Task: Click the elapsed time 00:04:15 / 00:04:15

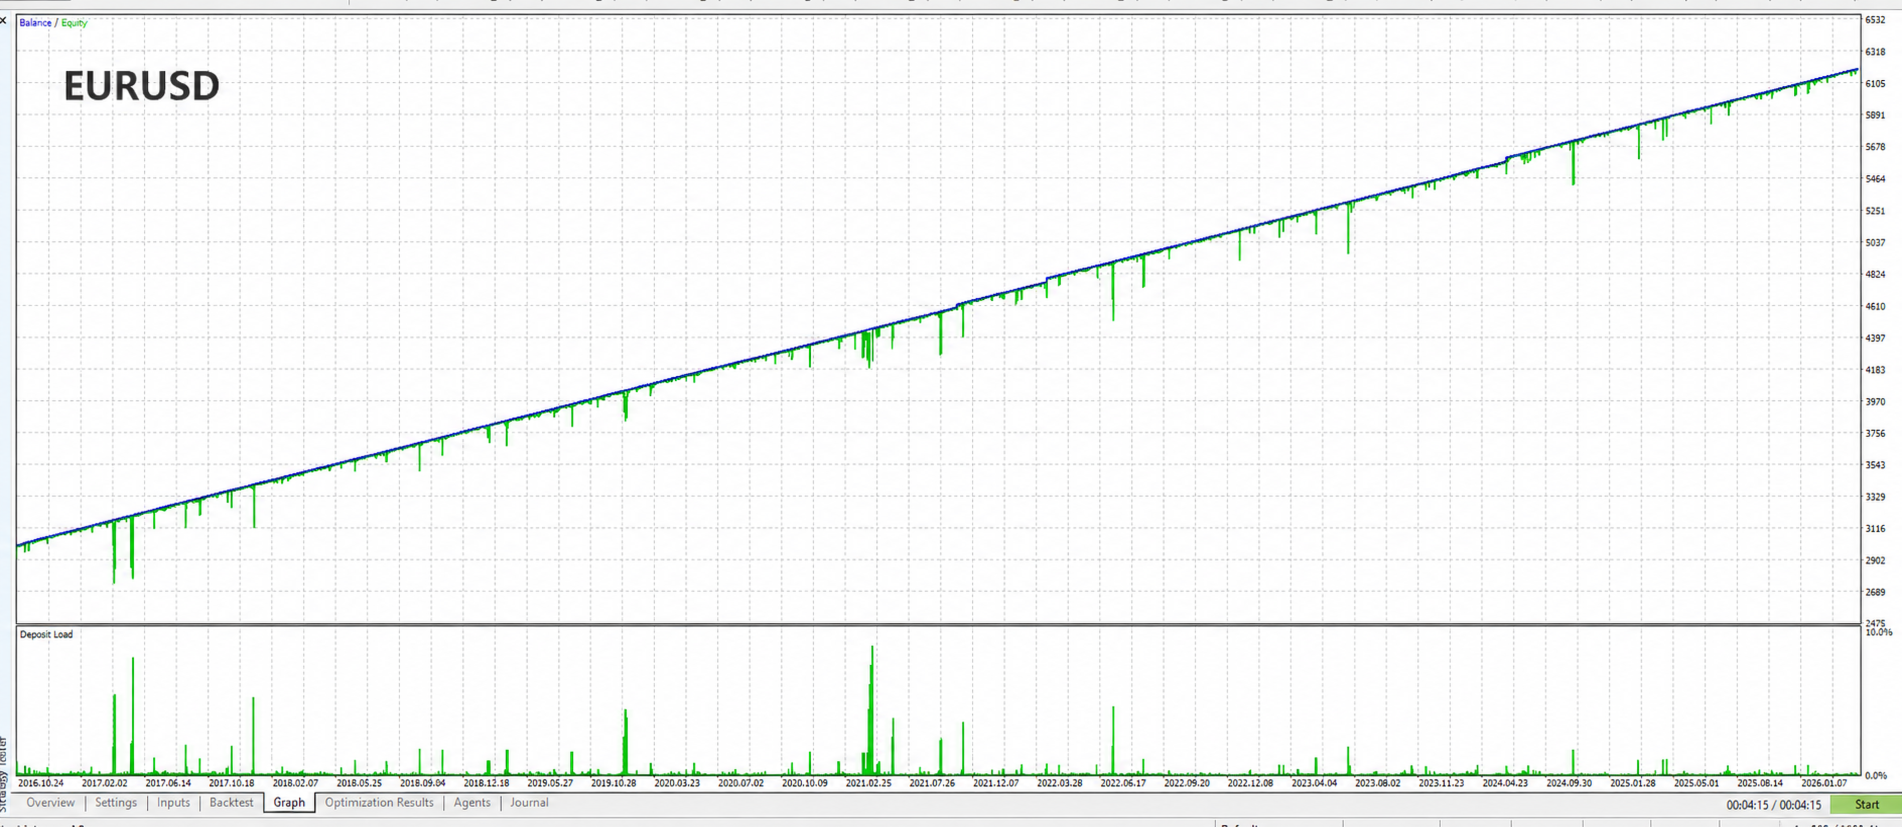Action: [1773, 805]
